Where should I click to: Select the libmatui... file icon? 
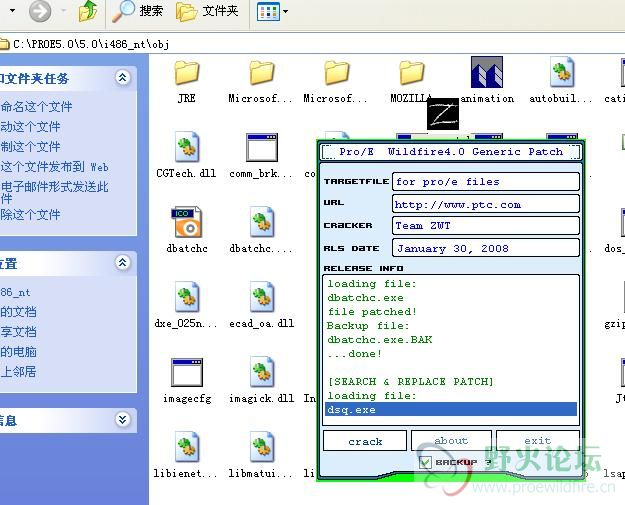261,447
